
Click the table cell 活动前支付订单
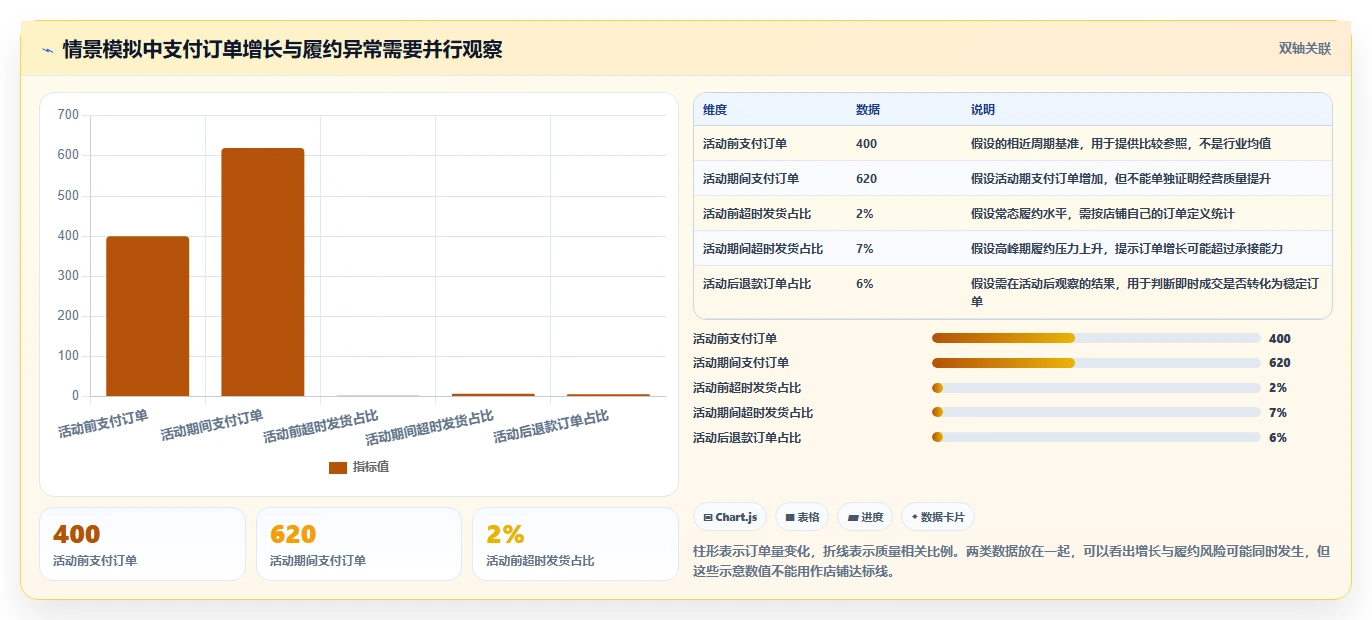pos(745,144)
